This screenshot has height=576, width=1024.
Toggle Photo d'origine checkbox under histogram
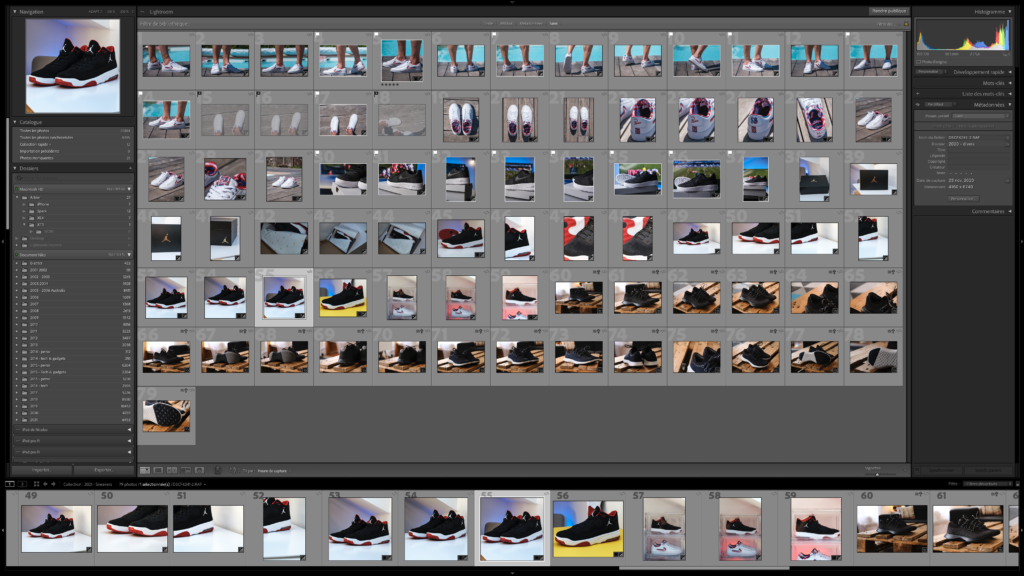pos(919,62)
